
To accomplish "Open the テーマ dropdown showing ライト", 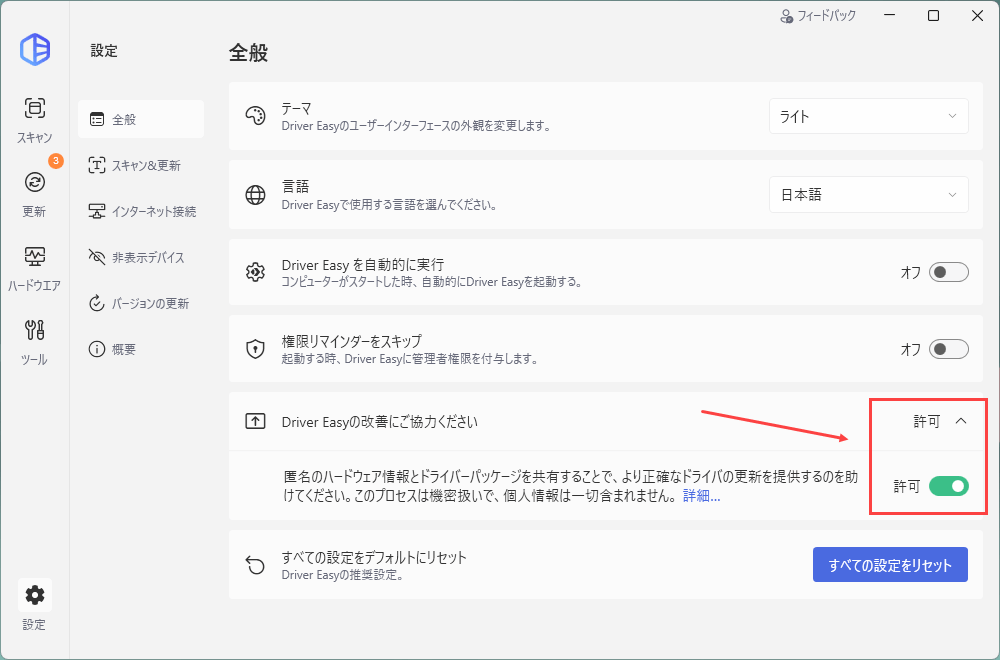I will click(869, 116).
